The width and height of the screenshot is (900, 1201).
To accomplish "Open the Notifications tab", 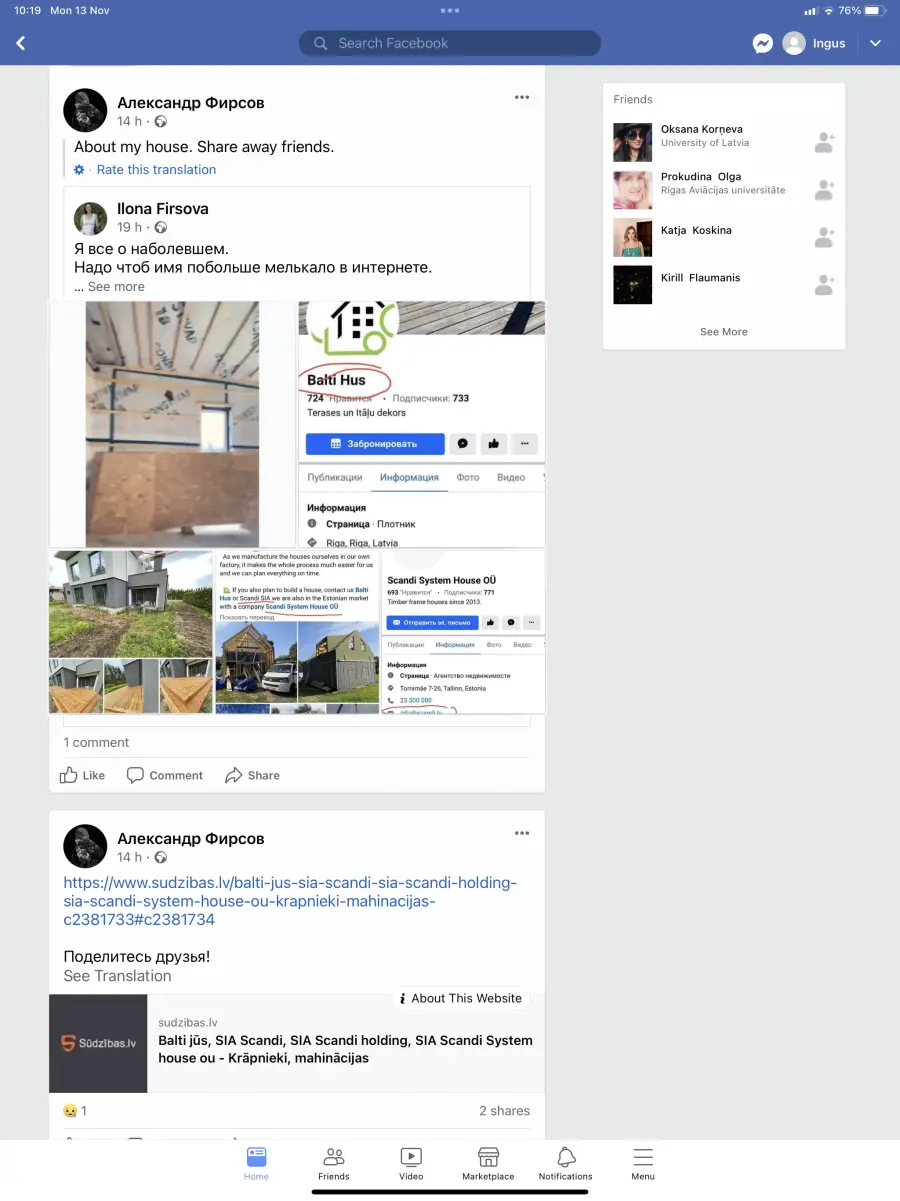I will [x=566, y=1164].
